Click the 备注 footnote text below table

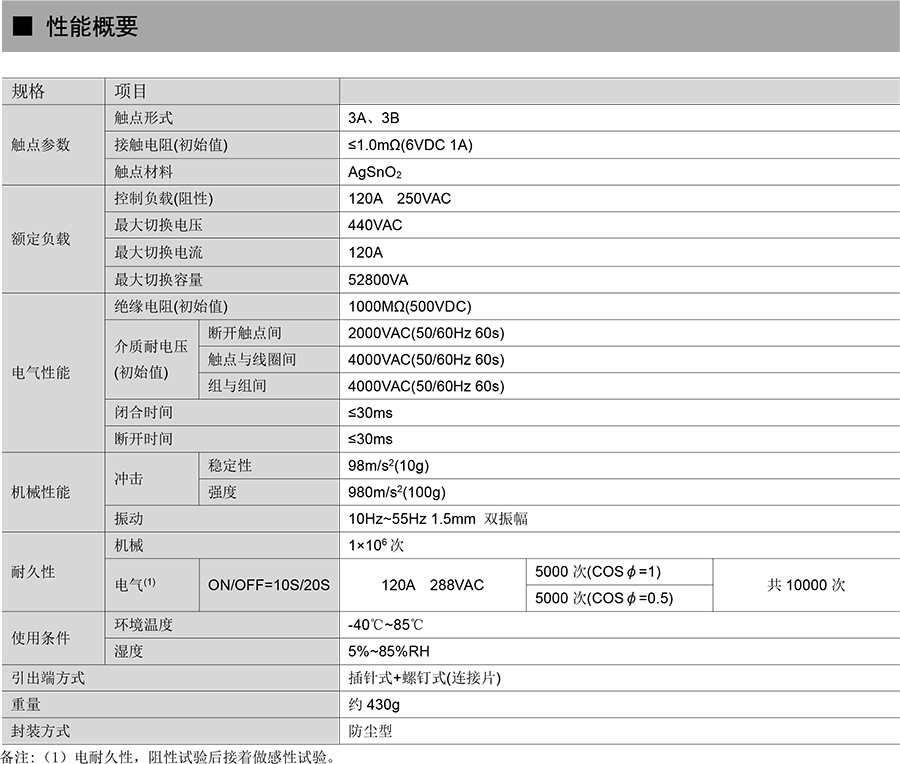[168, 755]
